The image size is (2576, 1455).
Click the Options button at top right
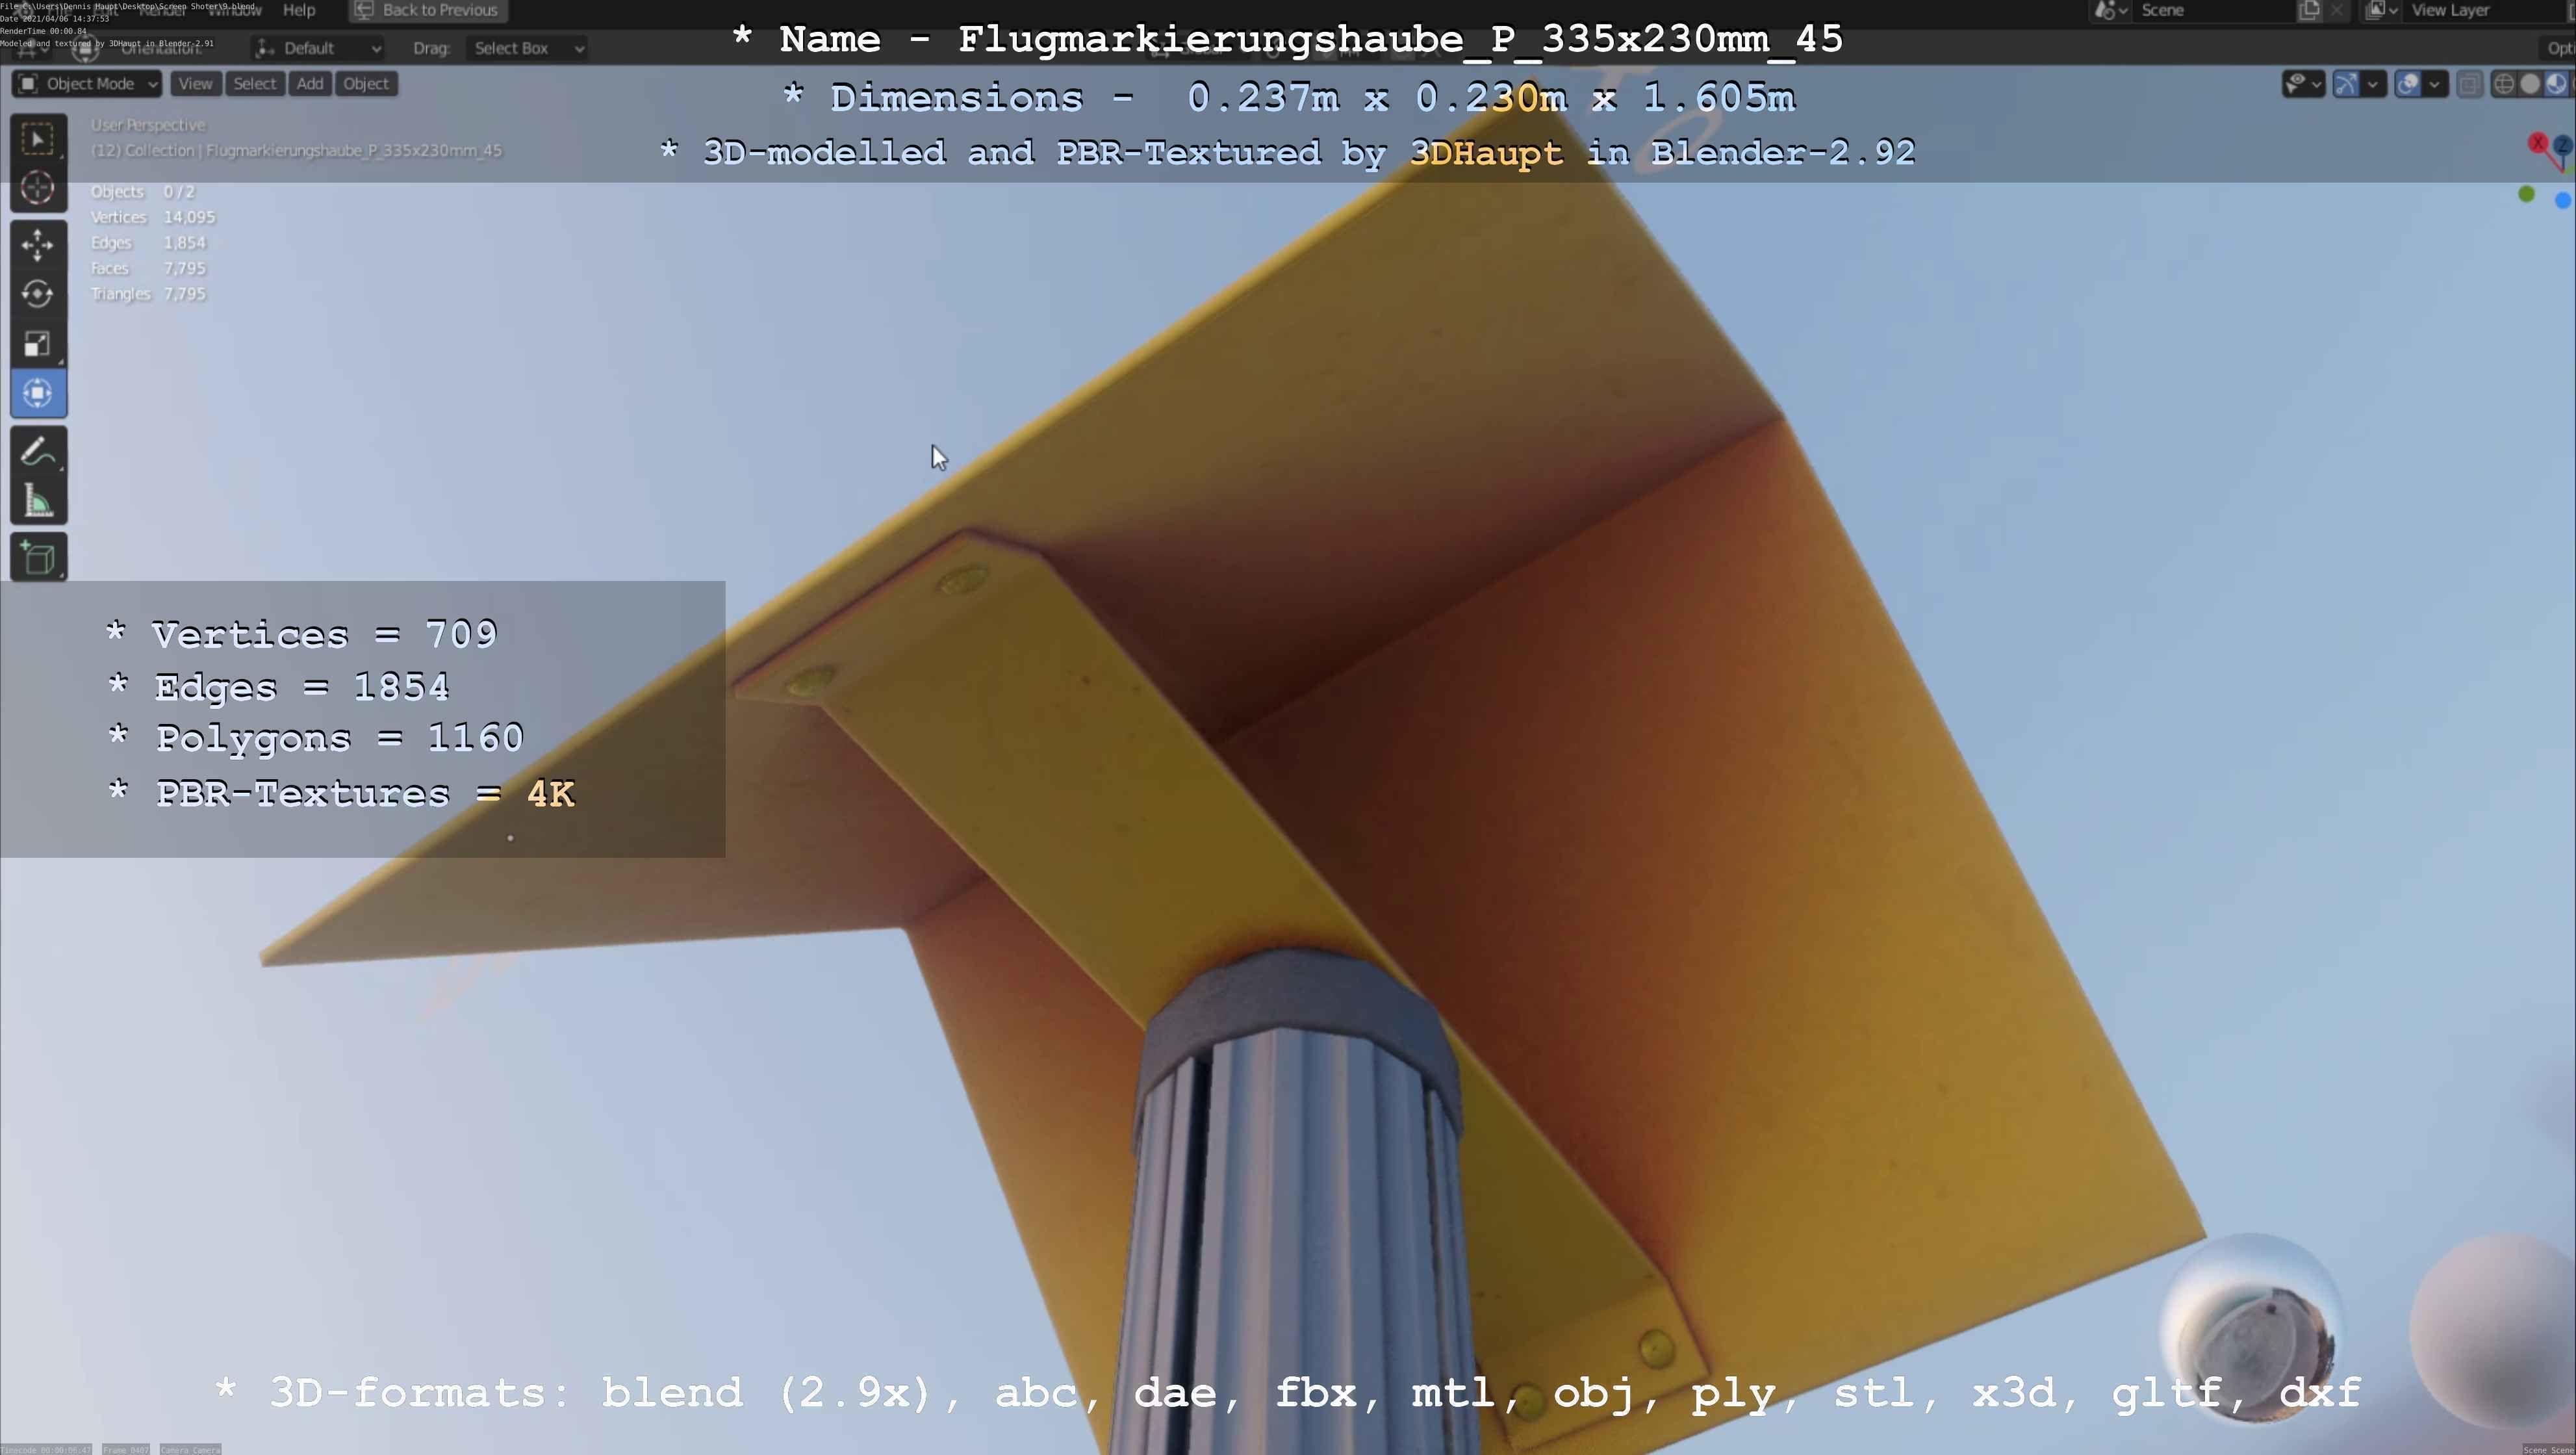(2558, 48)
